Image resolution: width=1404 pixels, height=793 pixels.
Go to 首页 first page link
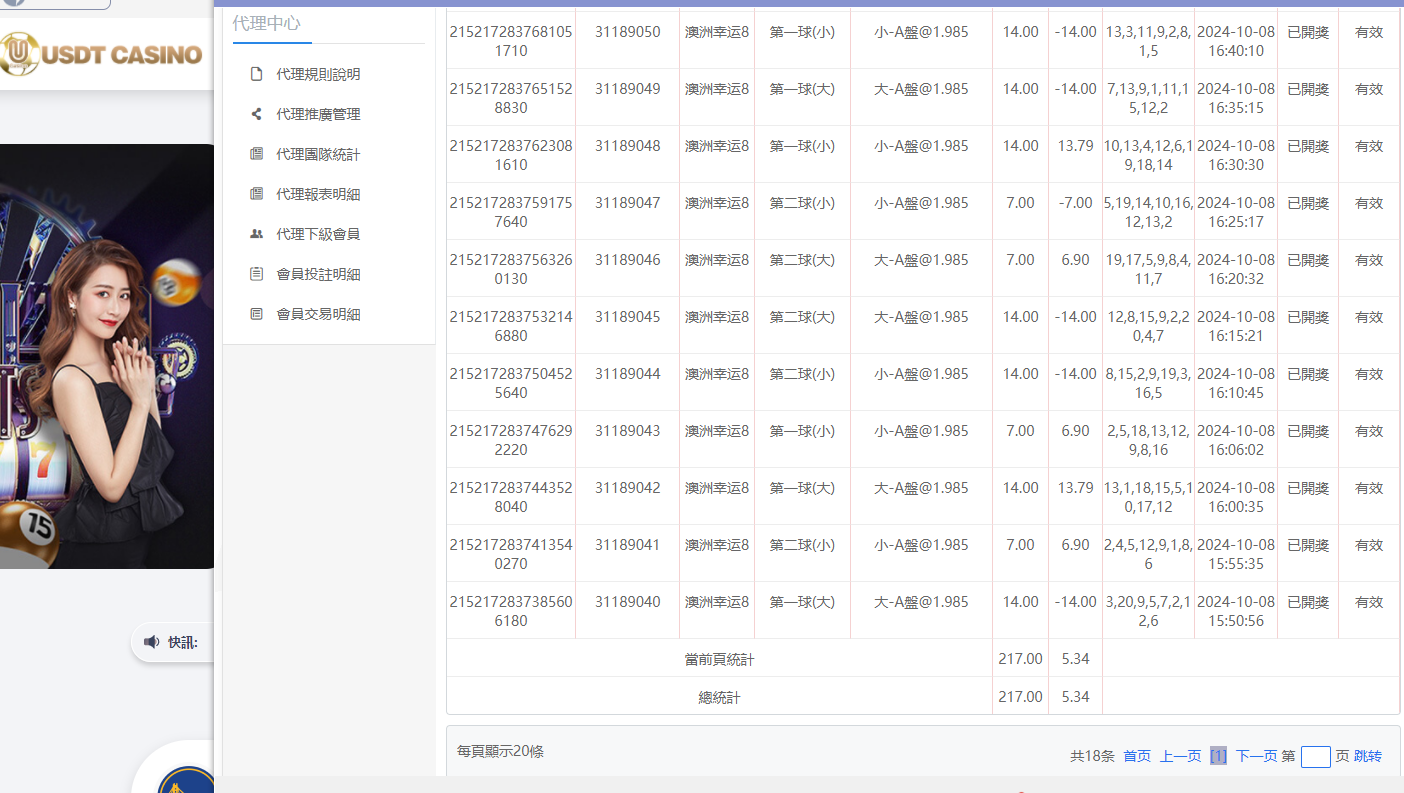click(1136, 756)
